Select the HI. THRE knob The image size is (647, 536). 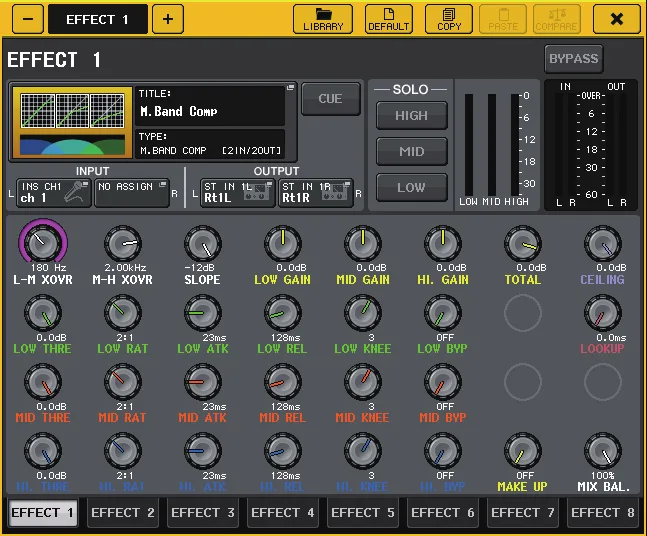pyautogui.click(x=43, y=451)
